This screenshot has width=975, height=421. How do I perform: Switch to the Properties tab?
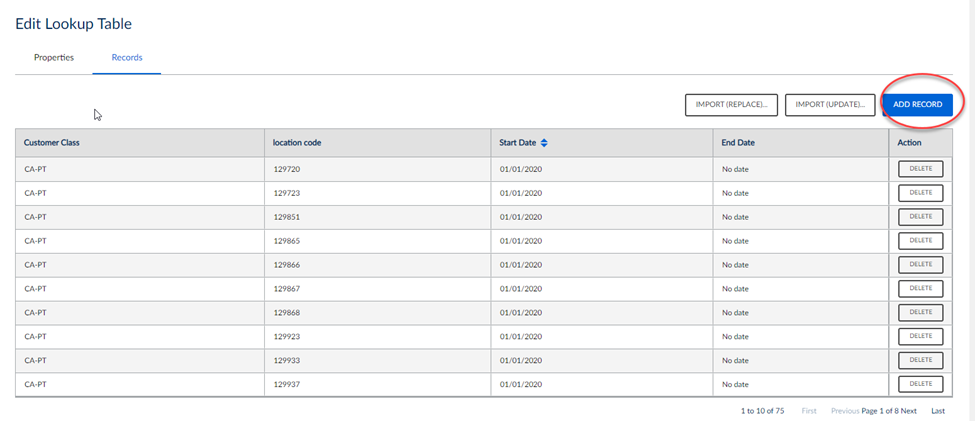click(x=54, y=58)
